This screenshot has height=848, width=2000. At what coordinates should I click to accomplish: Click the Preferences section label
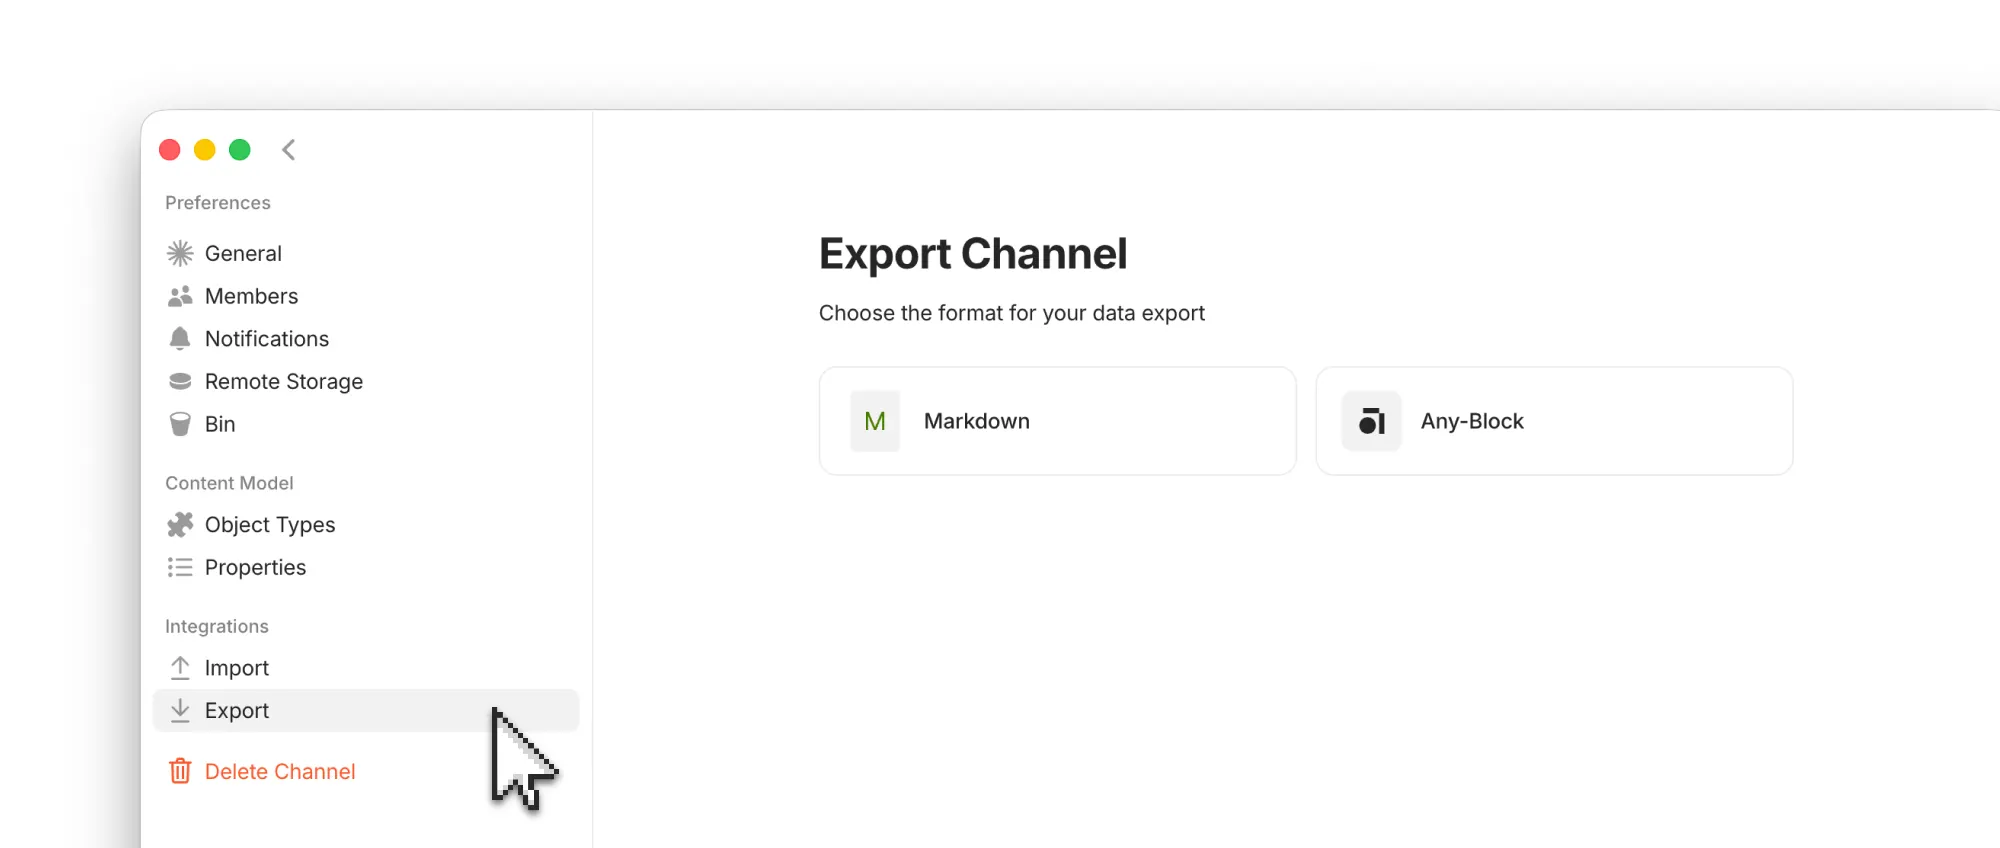[x=218, y=203]
